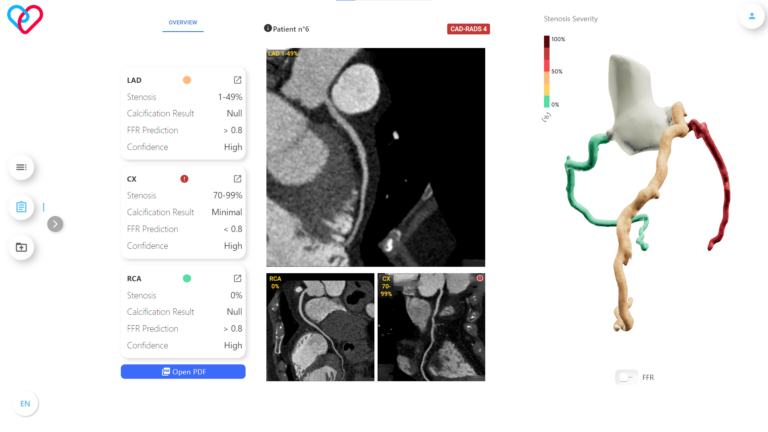768x432 pixels.
Task: Click CX FFR Prediction value < 0.8
Action: (x=233, y=229)
